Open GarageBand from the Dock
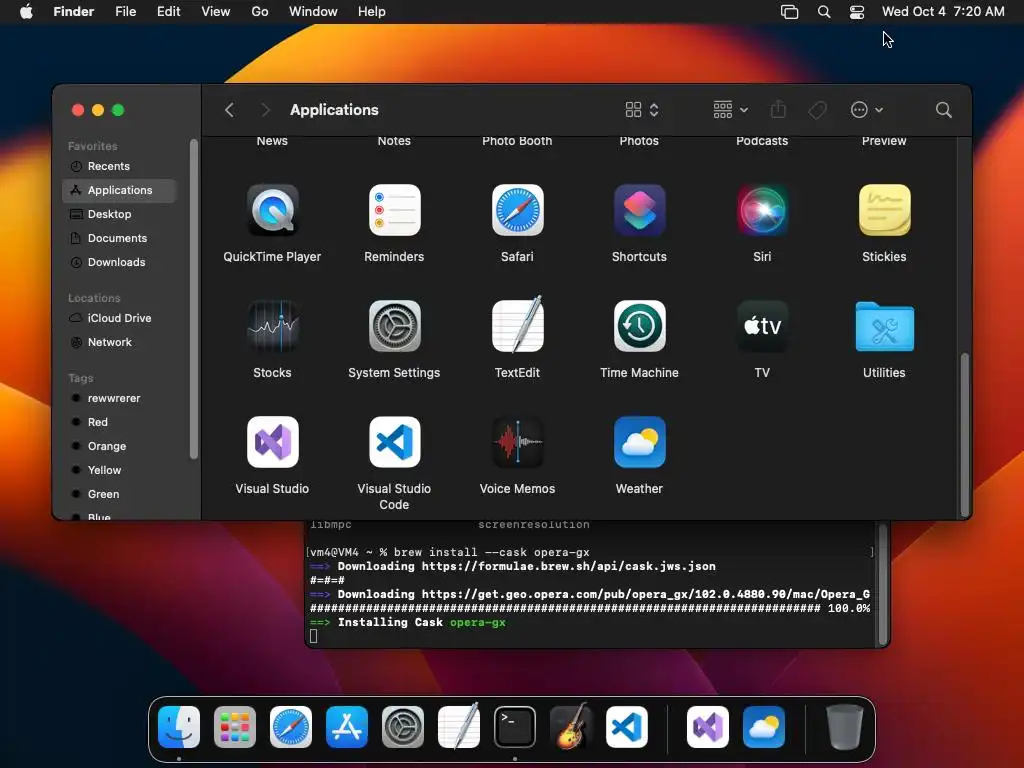The image size is (1024, 768). point(571,726)
